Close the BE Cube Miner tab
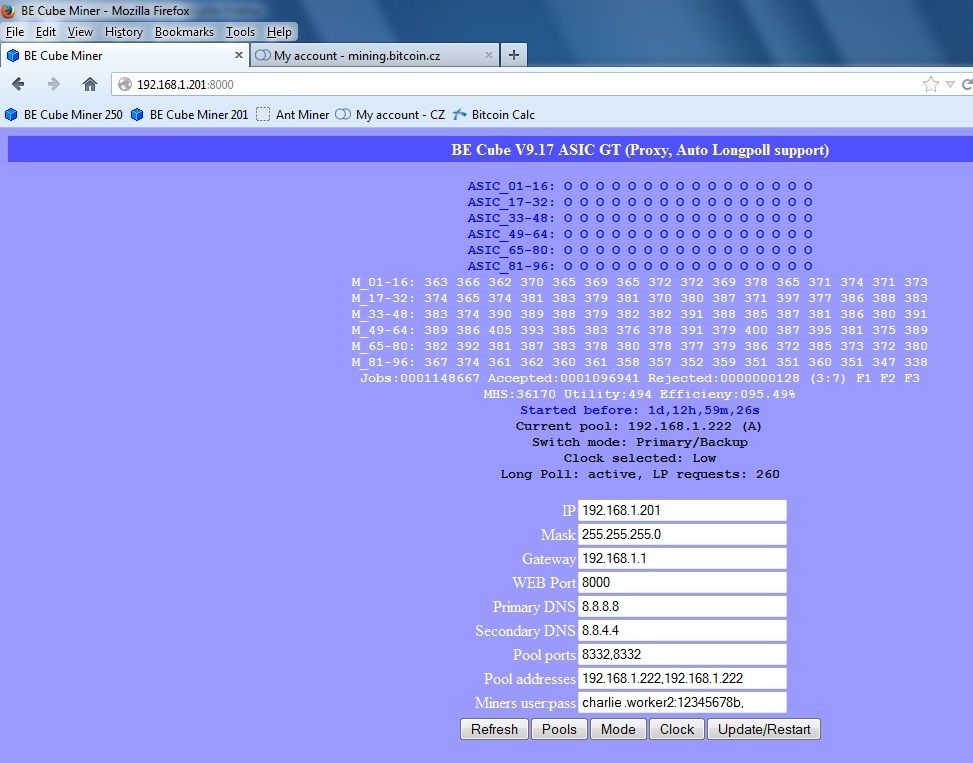This screenshot has width=973, height=763. coord(239,56)
